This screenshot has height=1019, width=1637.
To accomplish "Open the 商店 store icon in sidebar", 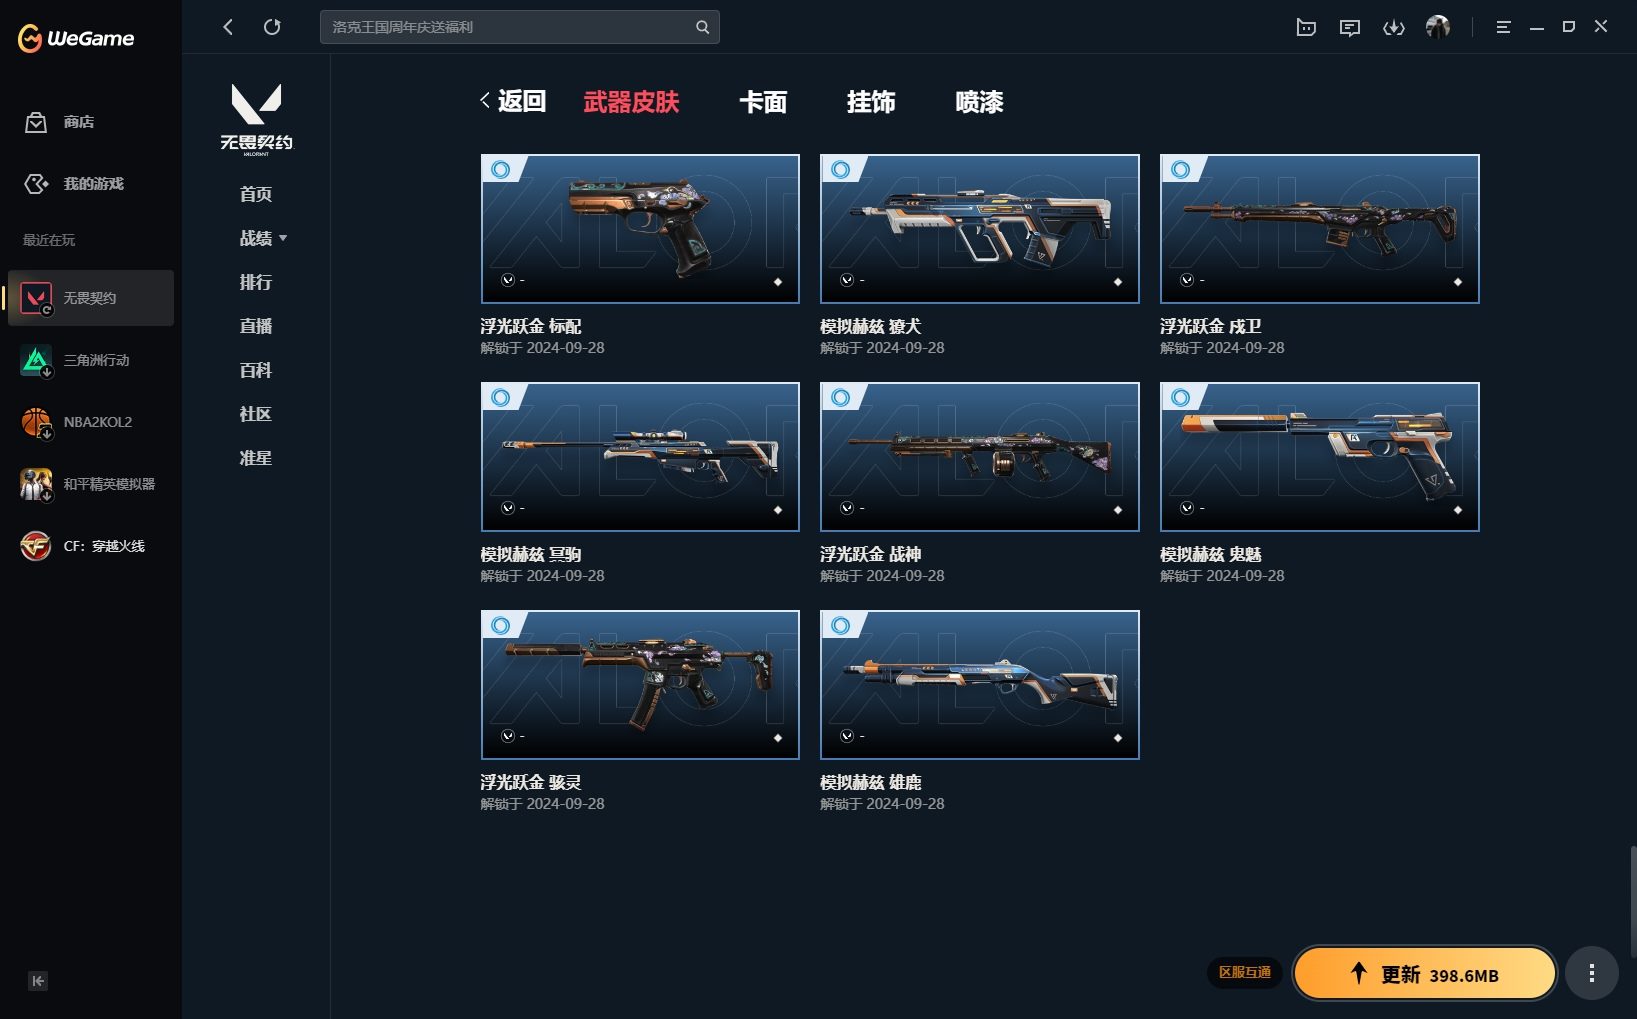I will (x=36, y=122).
